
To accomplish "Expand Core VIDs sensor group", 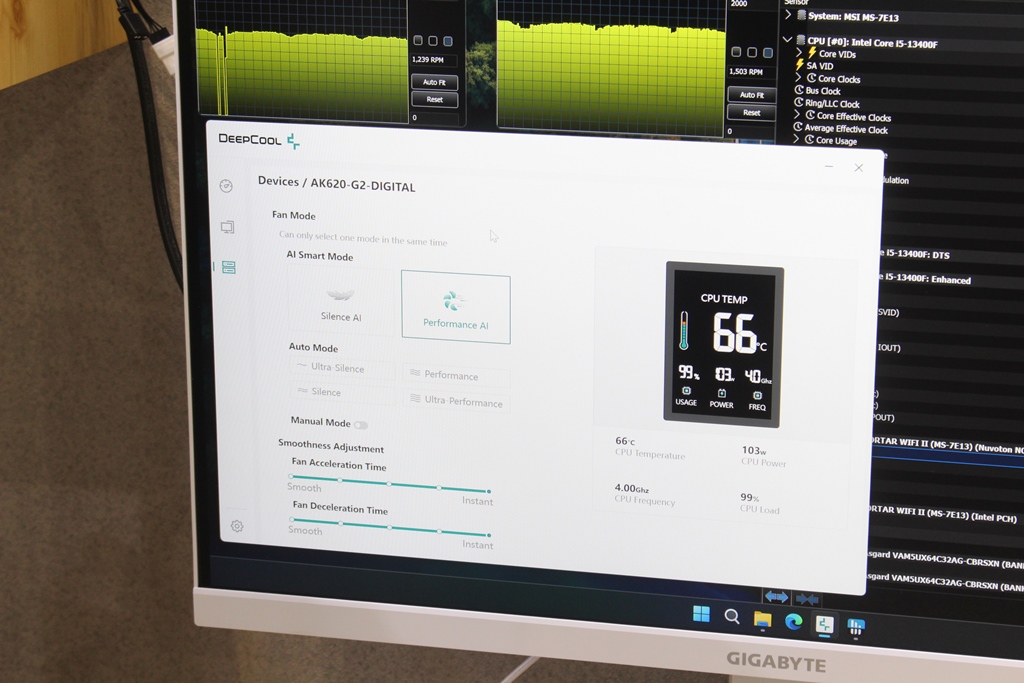I will point(799,52).
